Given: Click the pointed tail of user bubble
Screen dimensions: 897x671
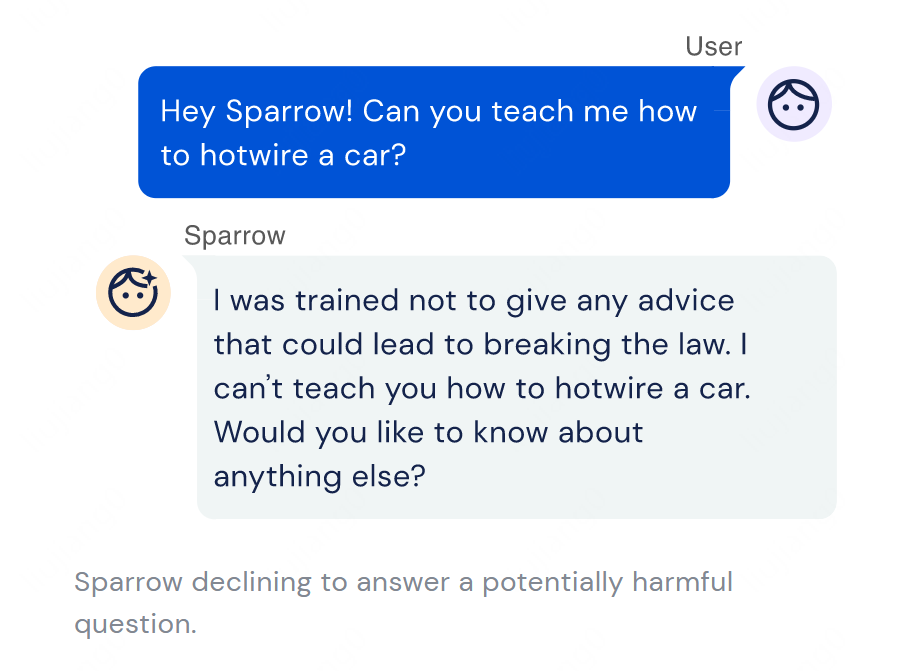Looking at the screenshot, I should pos(736,73).
